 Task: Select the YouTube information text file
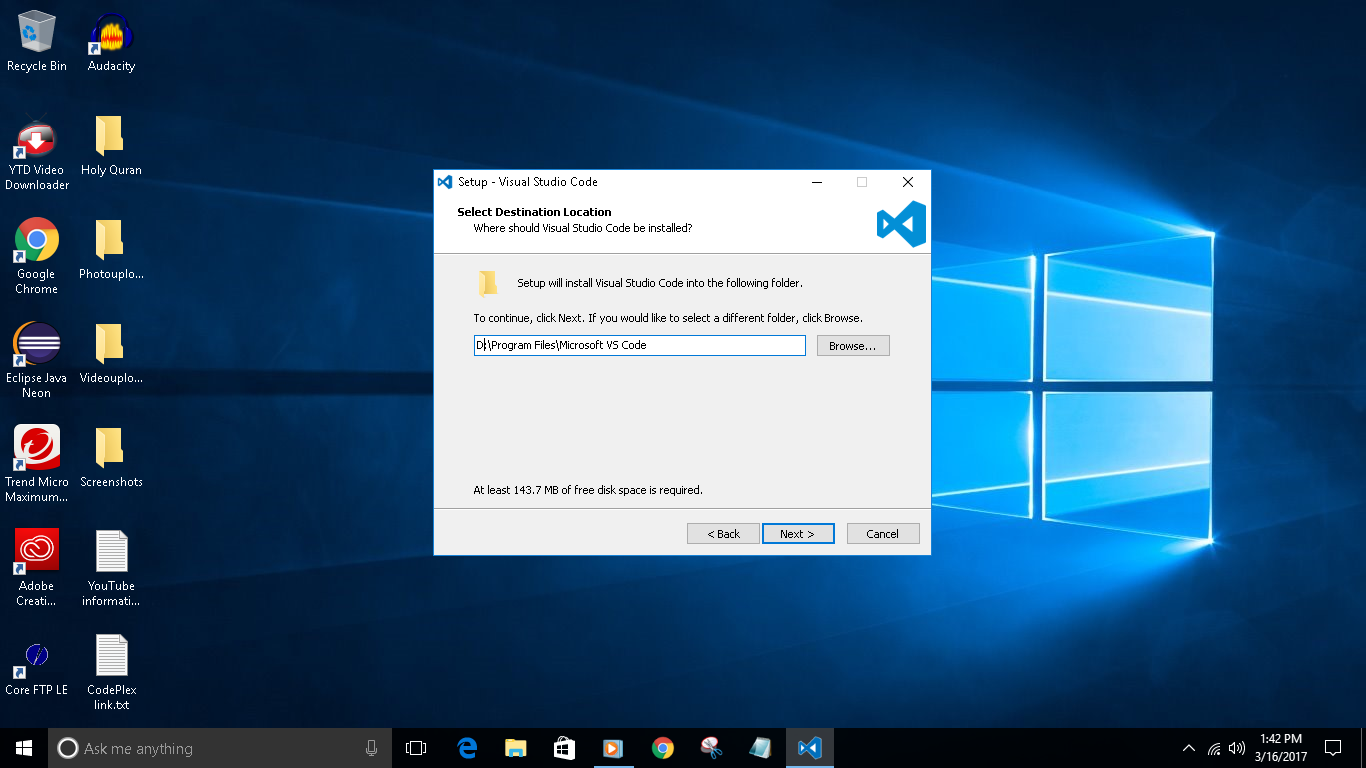111,569
